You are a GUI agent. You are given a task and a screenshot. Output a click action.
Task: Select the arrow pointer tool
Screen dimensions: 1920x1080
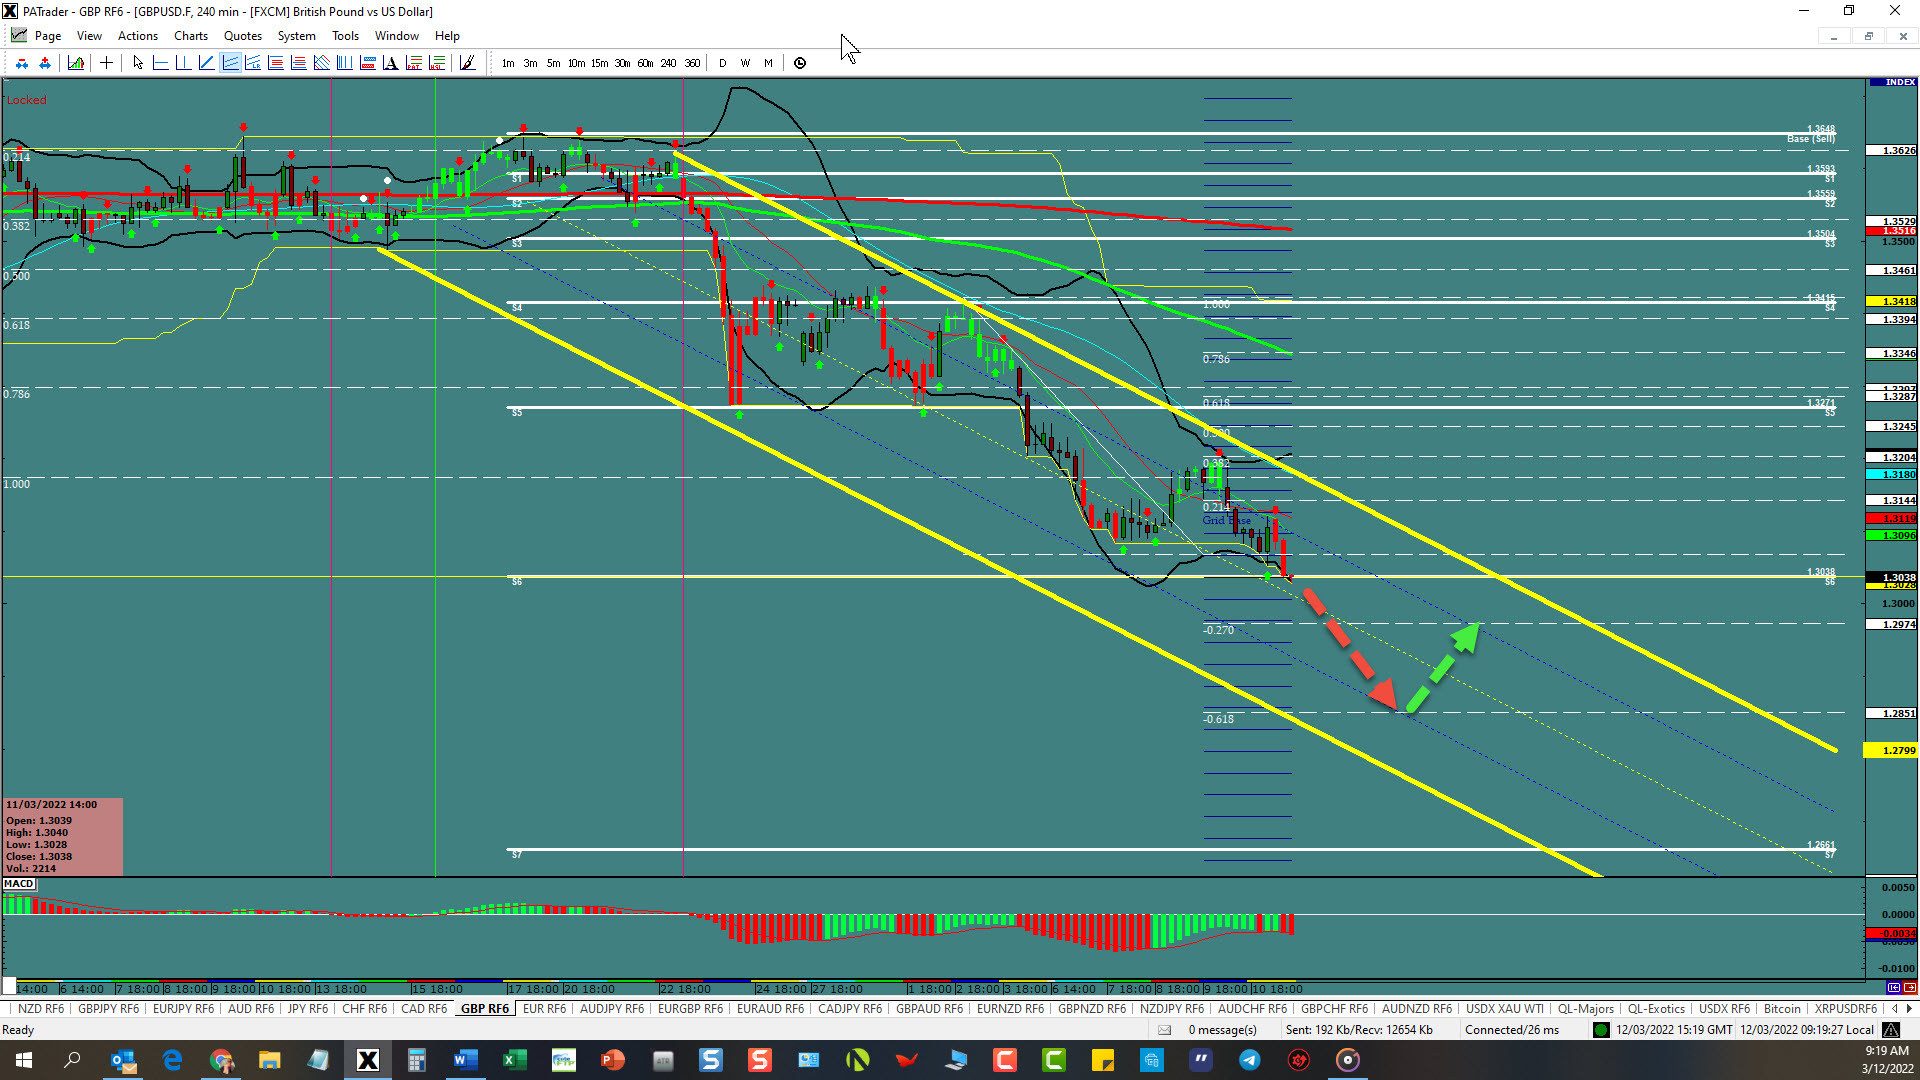click(138, 63)
